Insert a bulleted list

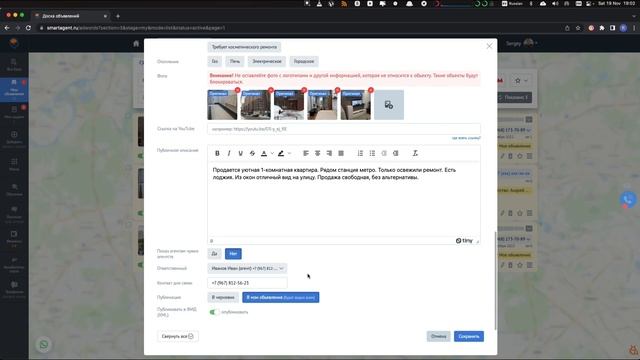(x=372, y=153)
